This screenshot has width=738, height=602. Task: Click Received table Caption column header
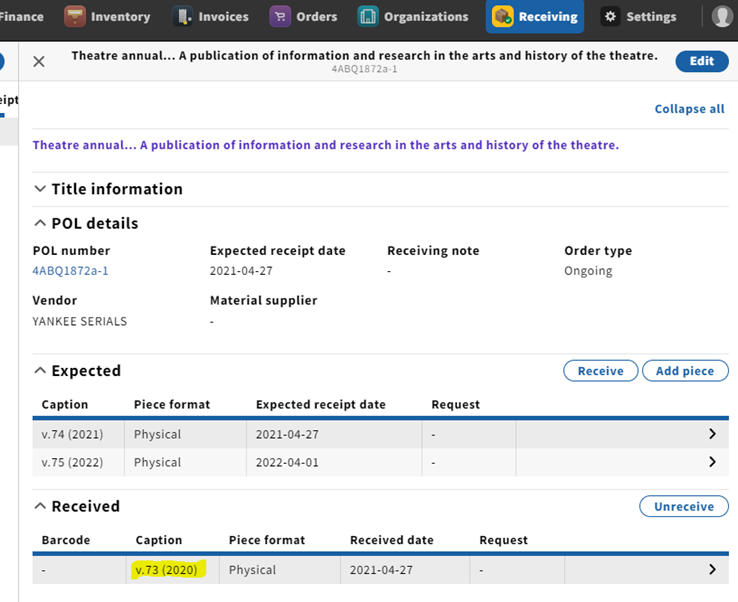pyautogui.click(x=159, y=540)
